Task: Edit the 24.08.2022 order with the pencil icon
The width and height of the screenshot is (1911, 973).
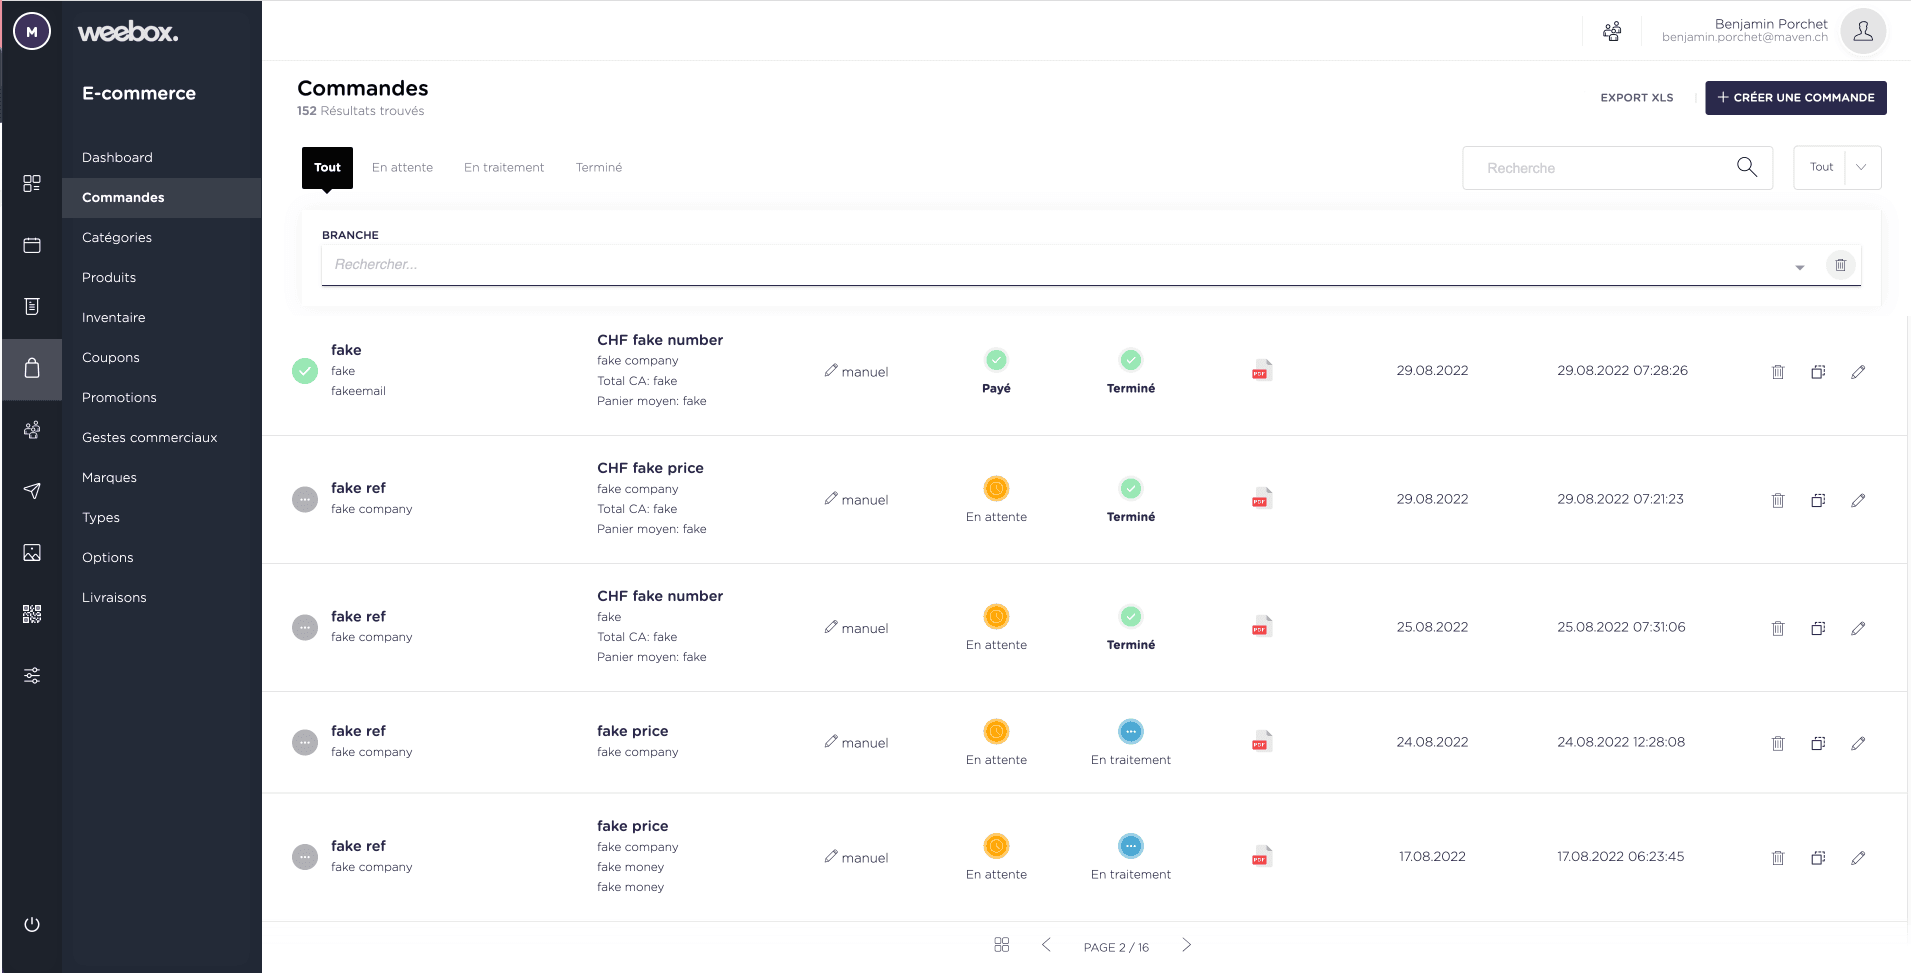Action: click(x=1860, y=743)
